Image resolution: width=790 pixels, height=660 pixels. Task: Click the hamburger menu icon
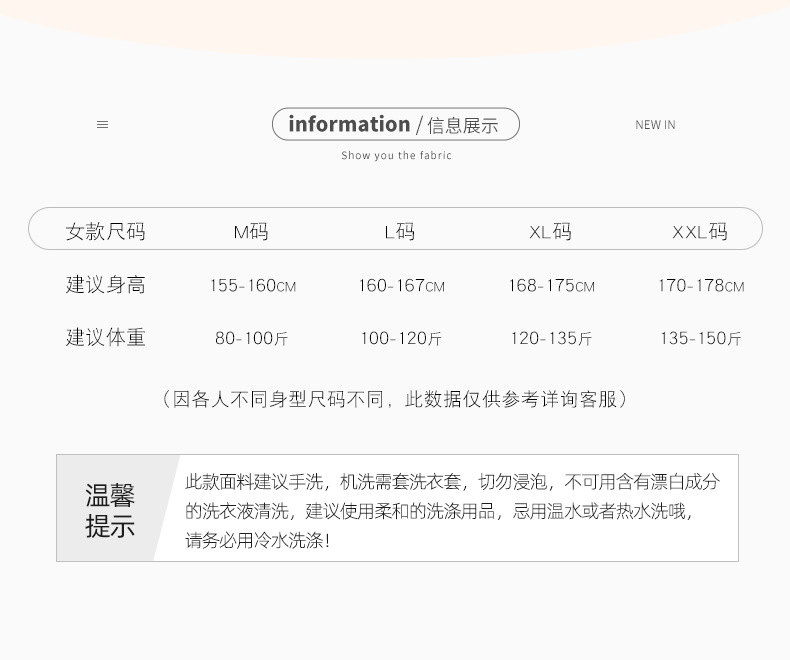tap(102, 124)
